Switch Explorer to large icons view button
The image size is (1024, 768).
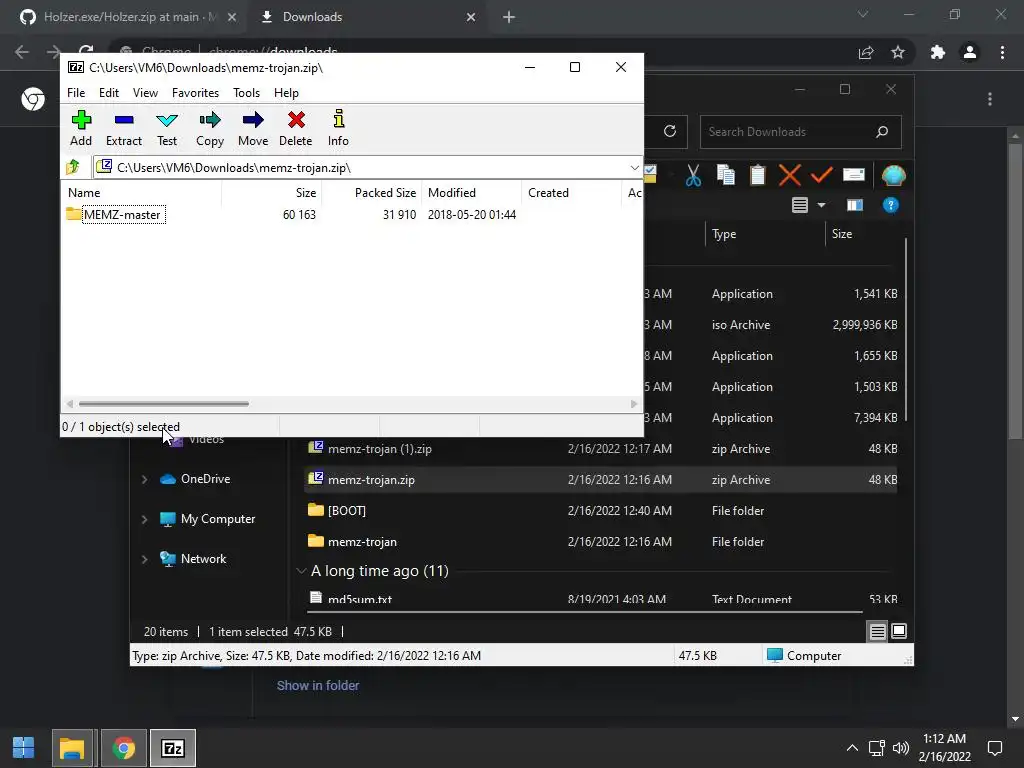(899, 632)
